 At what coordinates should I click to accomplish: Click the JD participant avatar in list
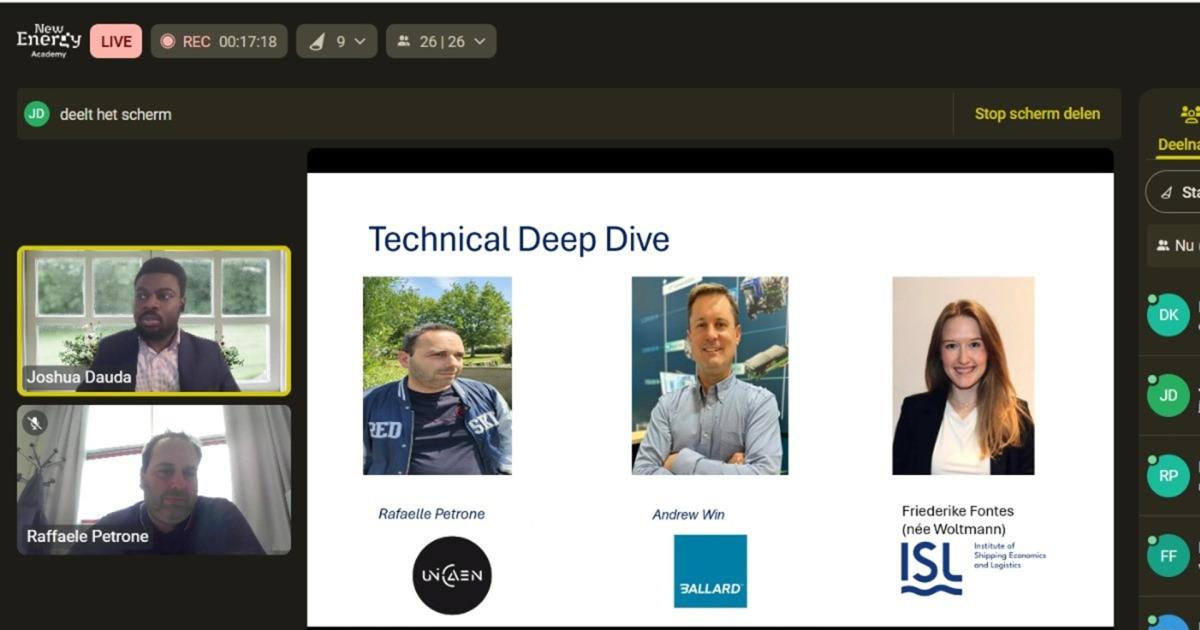coord(1168,395)
